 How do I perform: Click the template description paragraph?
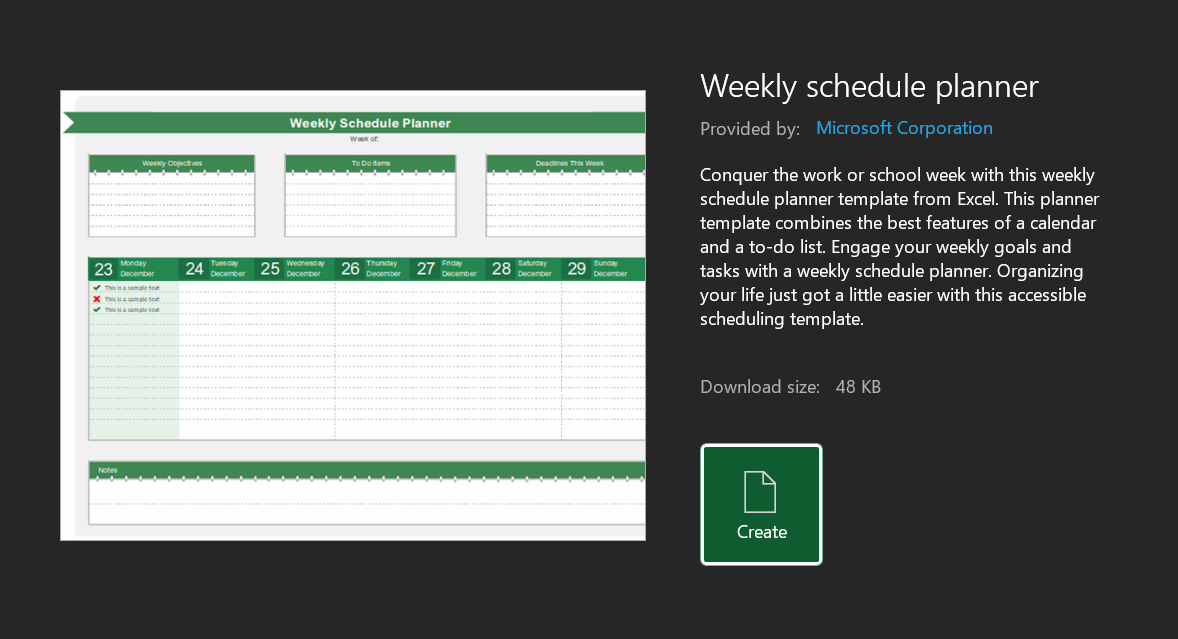(898, 246)
